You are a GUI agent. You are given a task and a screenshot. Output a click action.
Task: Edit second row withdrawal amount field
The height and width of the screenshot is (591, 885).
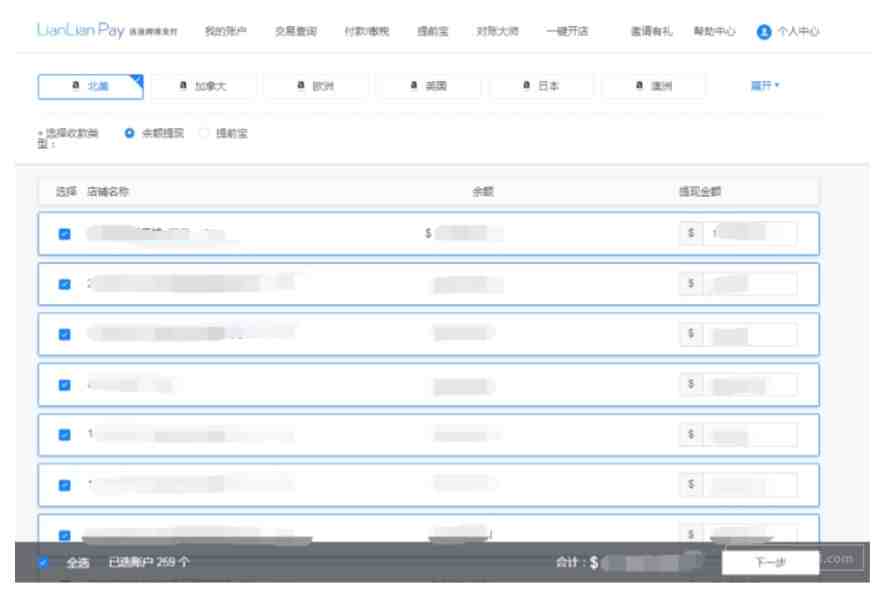click(x=750, y=283)
